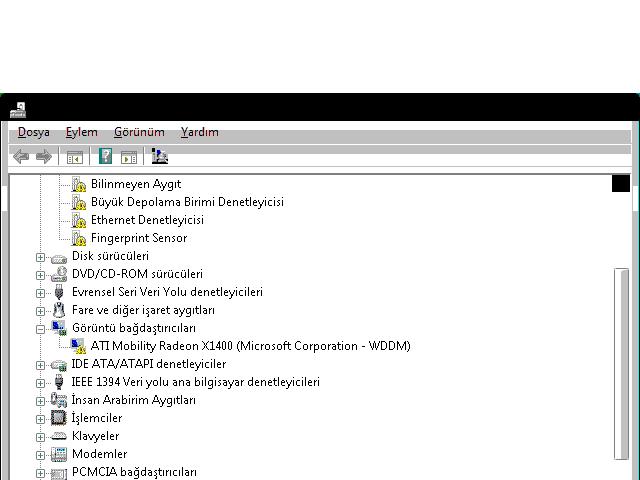640x480 pixels.
Task: Expand IEEE 1394 Veri yolu denetleyicileri node
Action: click(40, 383)
